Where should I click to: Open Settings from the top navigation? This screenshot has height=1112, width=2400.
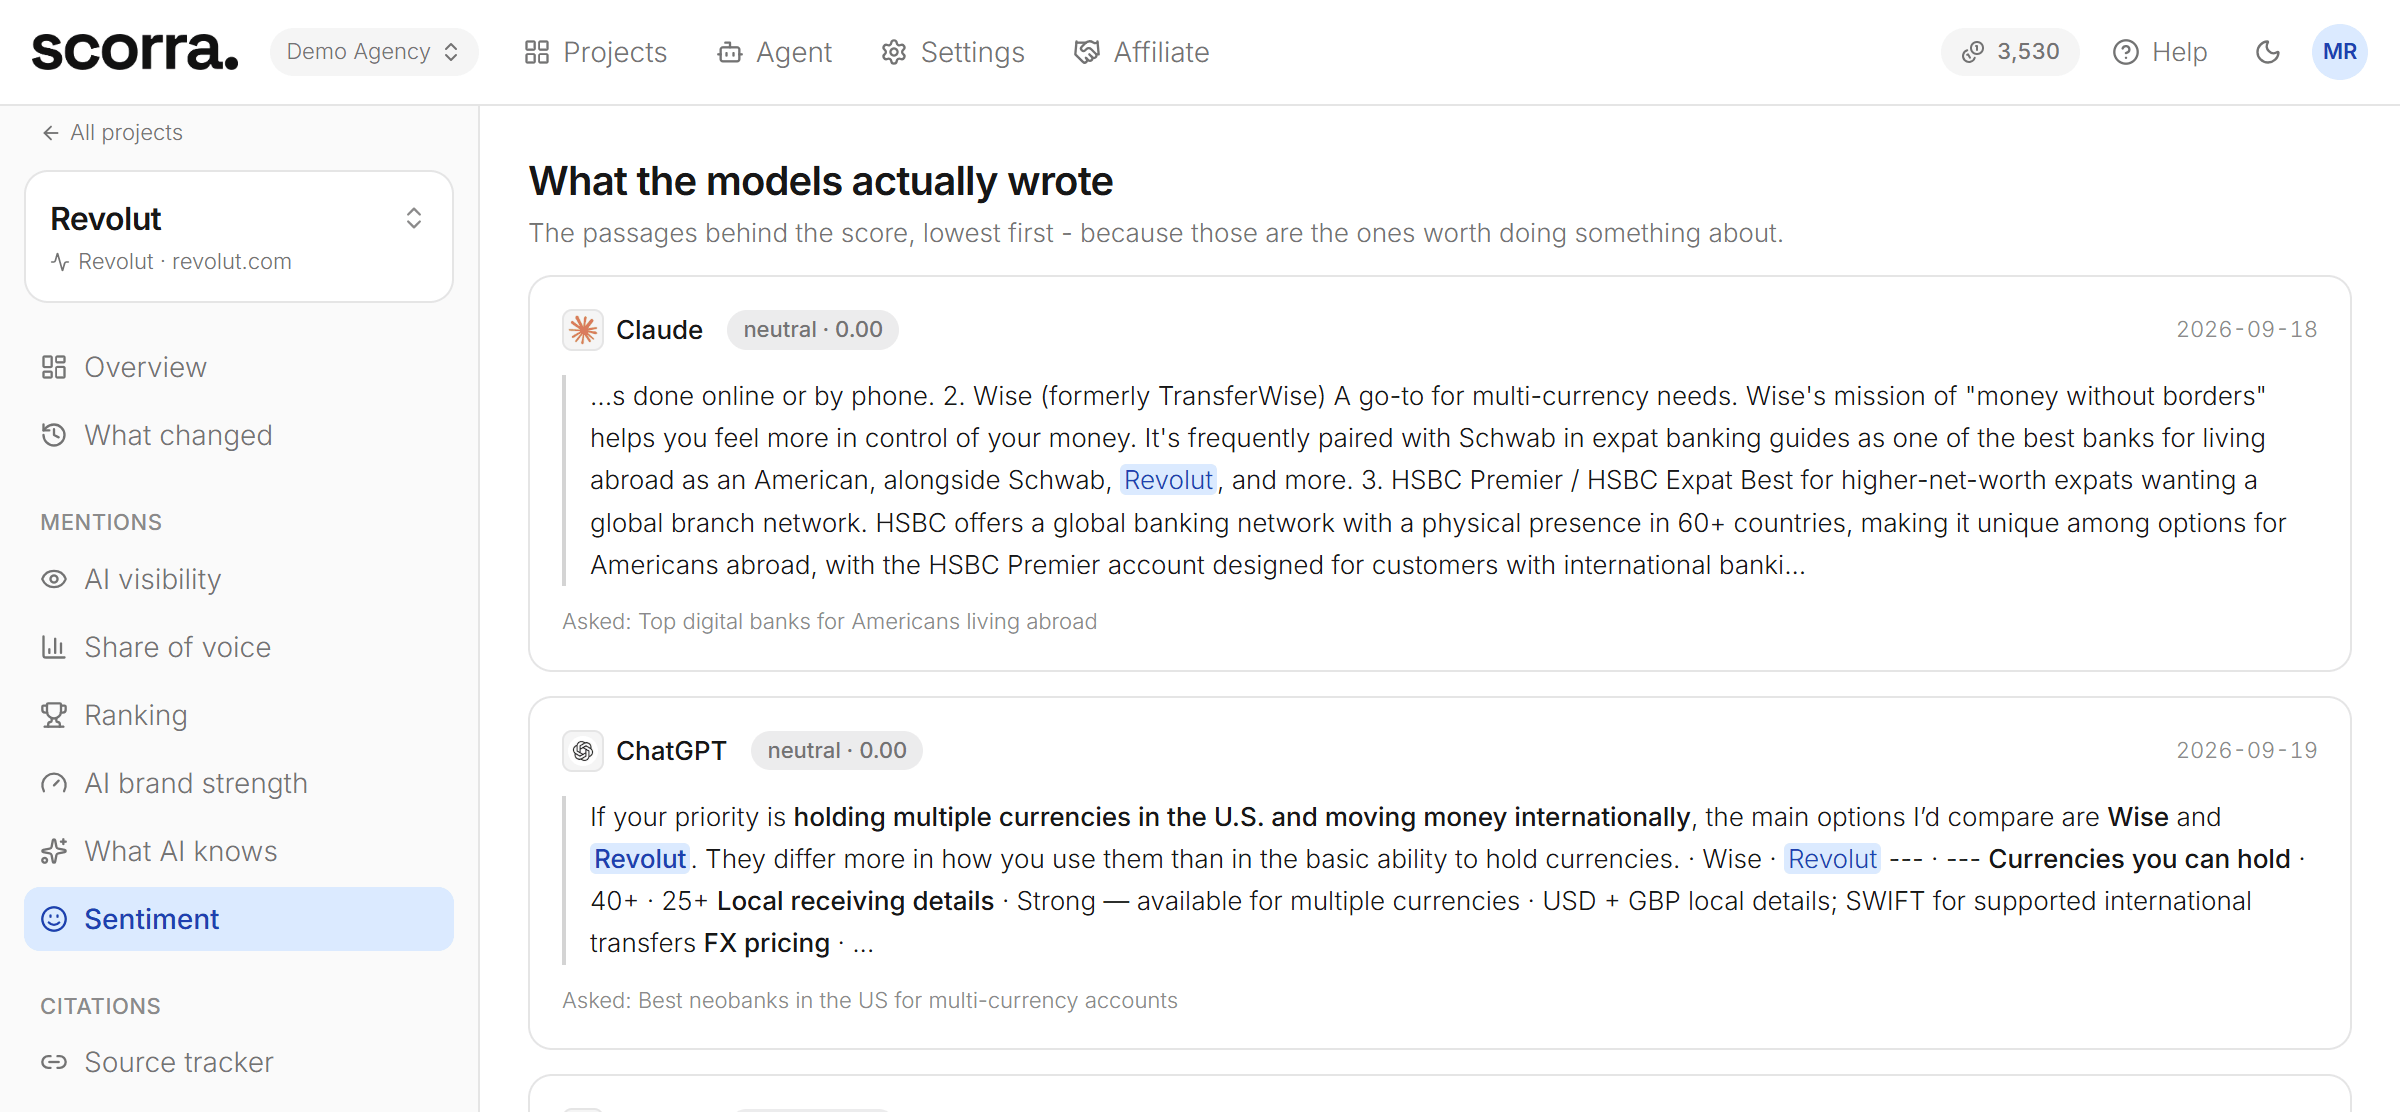point(953,52)
